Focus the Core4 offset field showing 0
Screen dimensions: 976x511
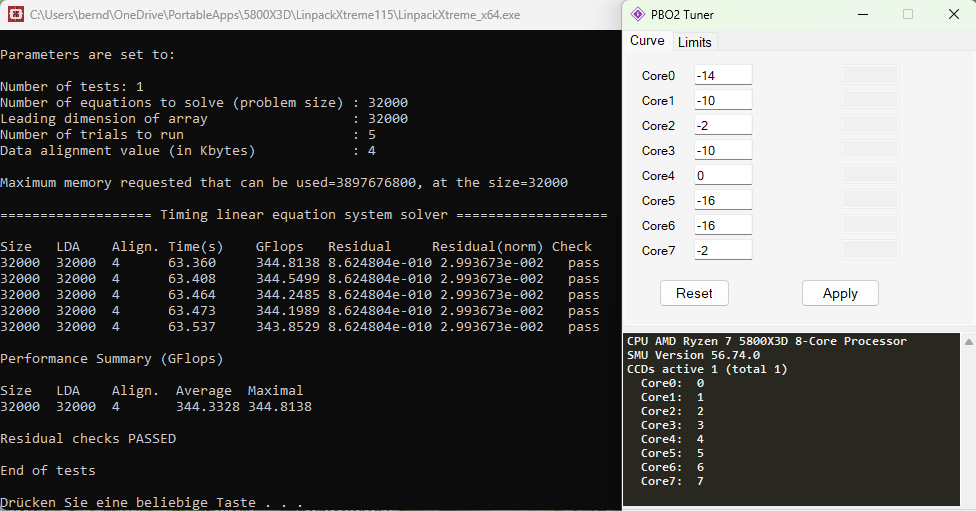click(723, 175)
